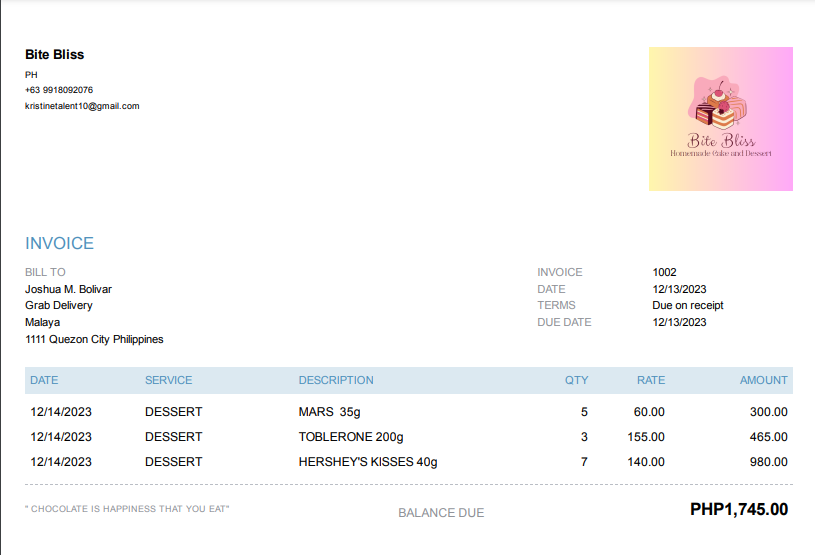Screen dimensions: 815x555
Task: Click the RATE column header
Action: 651,380
